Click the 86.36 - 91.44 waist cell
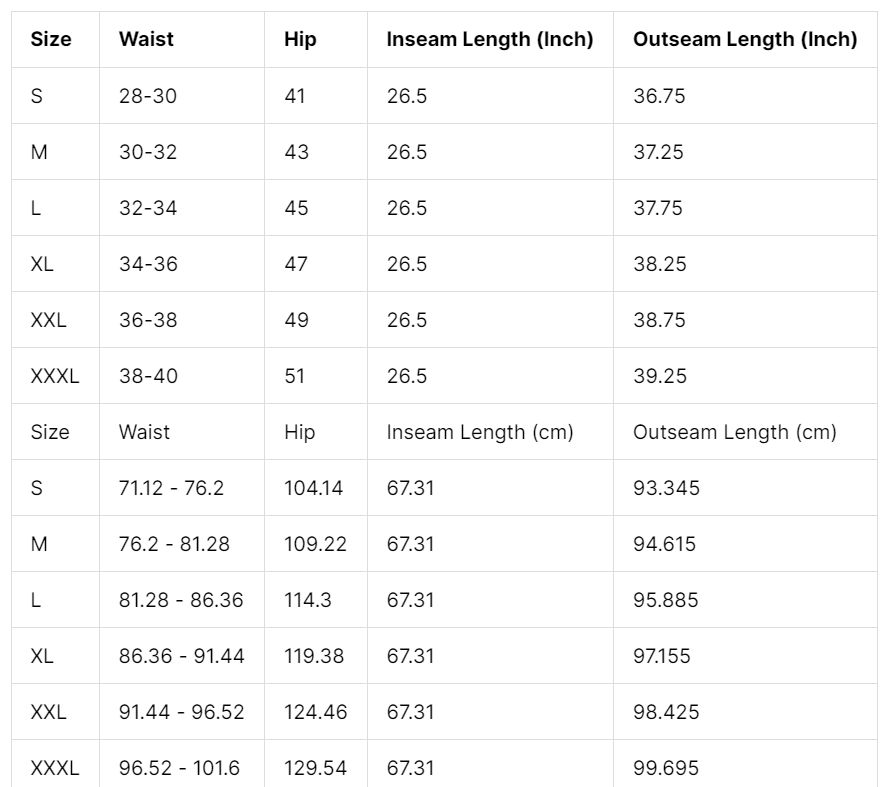The image size is (891, 787). tap(181, 656)
